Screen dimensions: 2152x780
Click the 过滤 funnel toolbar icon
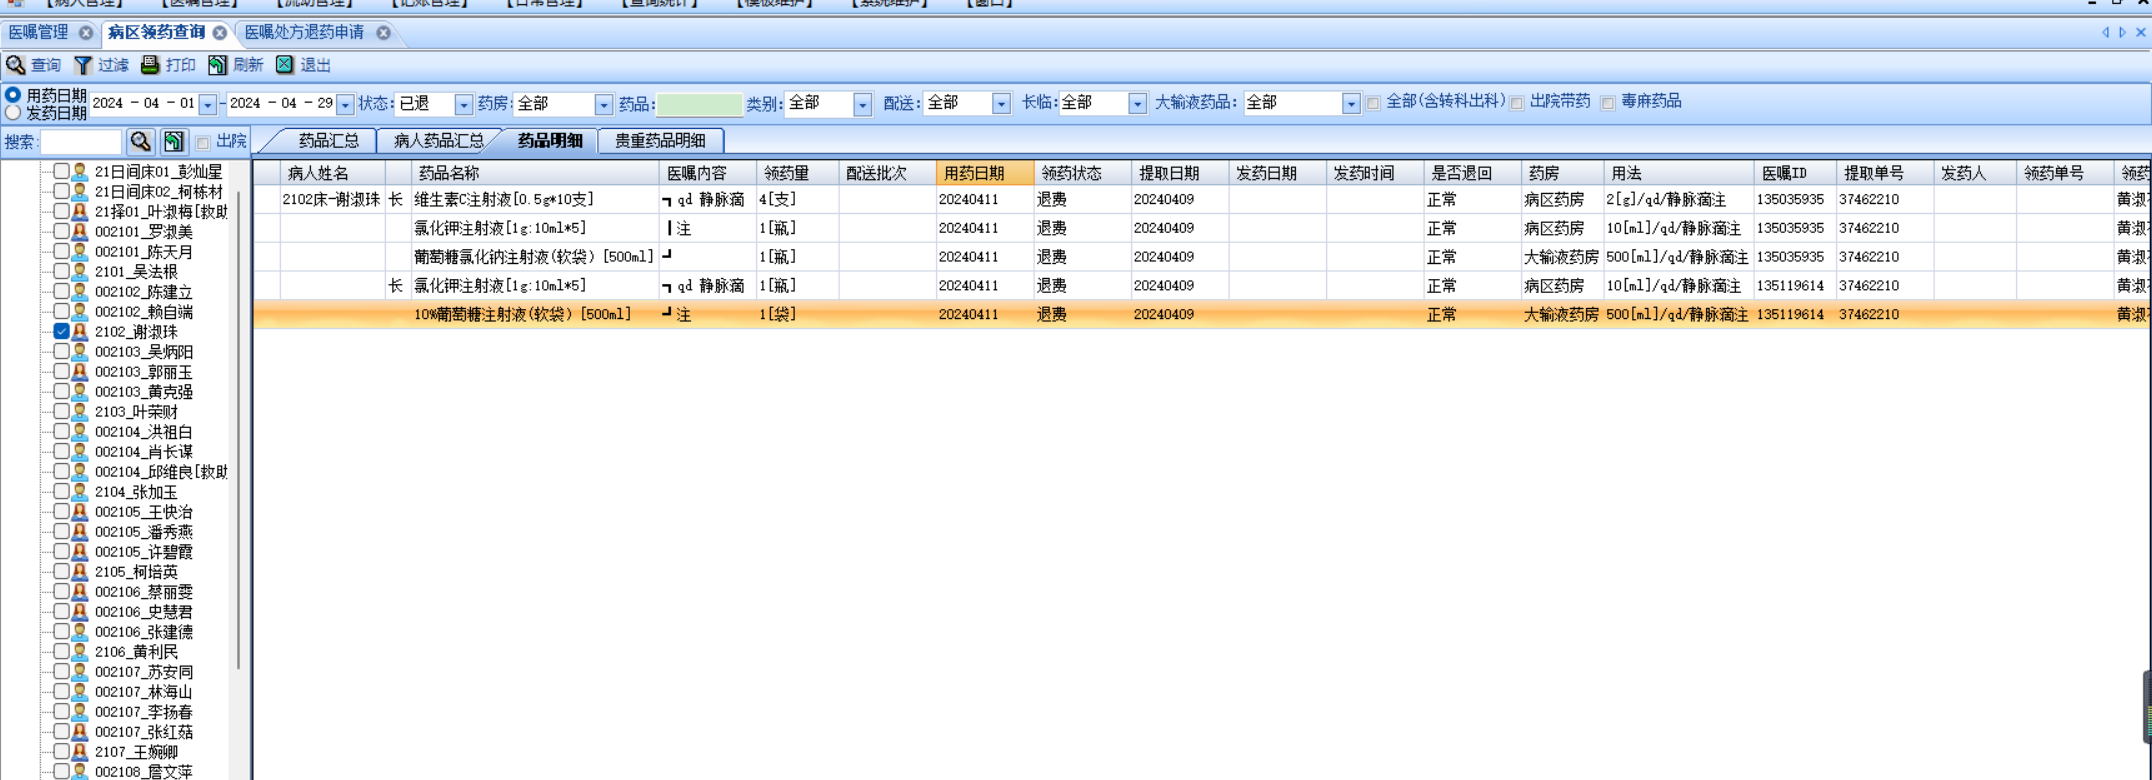coord(83,65)
